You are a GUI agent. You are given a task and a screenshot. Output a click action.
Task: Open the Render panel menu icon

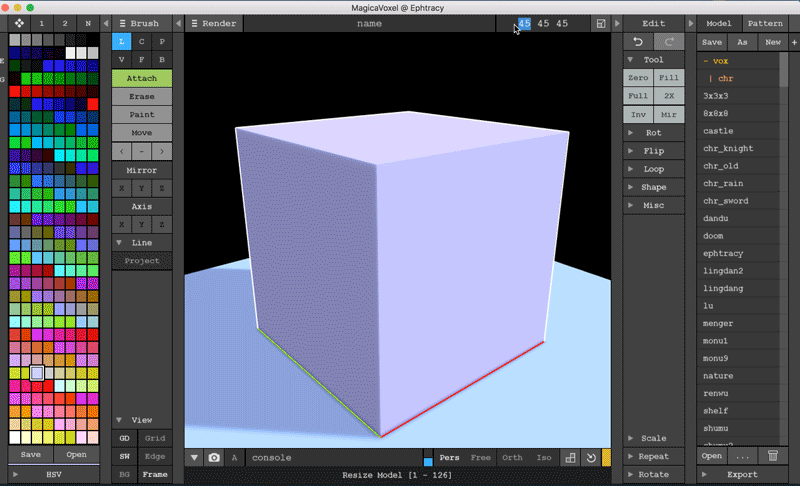tap(194, 23)
